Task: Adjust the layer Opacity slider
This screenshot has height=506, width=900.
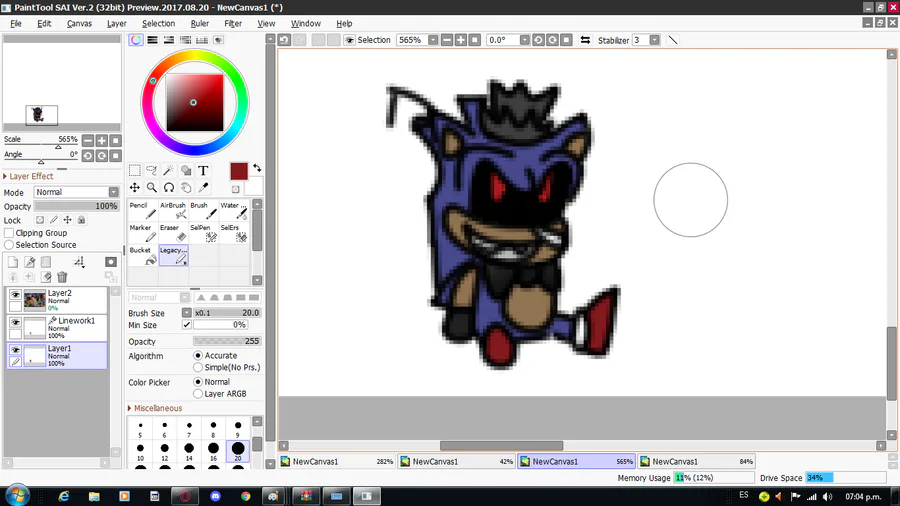Action: (76, 206)
